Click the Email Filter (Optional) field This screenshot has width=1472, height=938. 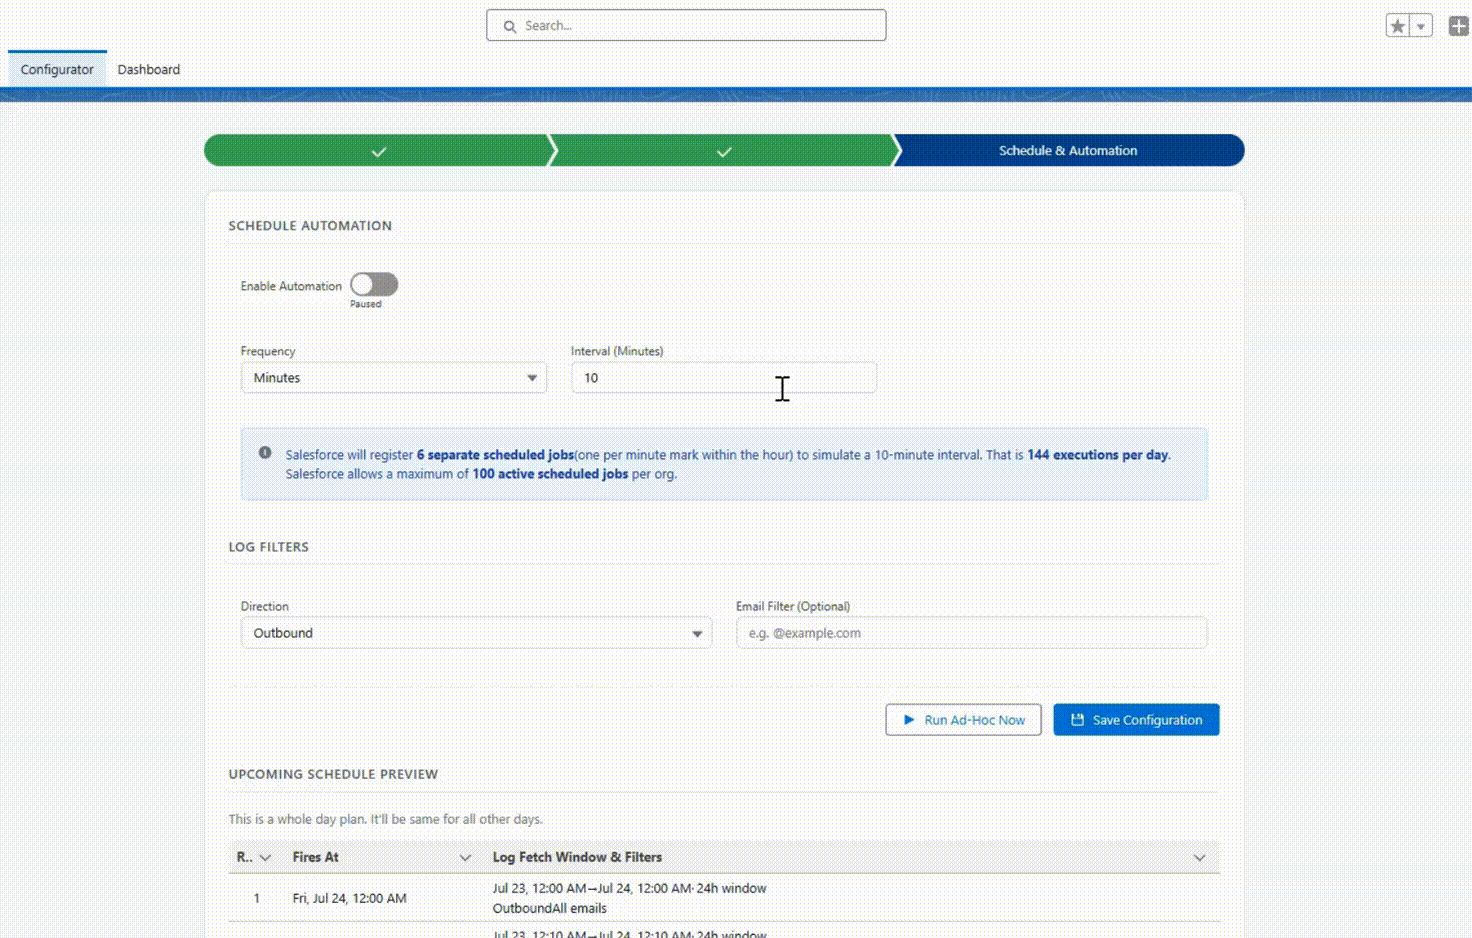pyautogui.click(x=972, y=633)
